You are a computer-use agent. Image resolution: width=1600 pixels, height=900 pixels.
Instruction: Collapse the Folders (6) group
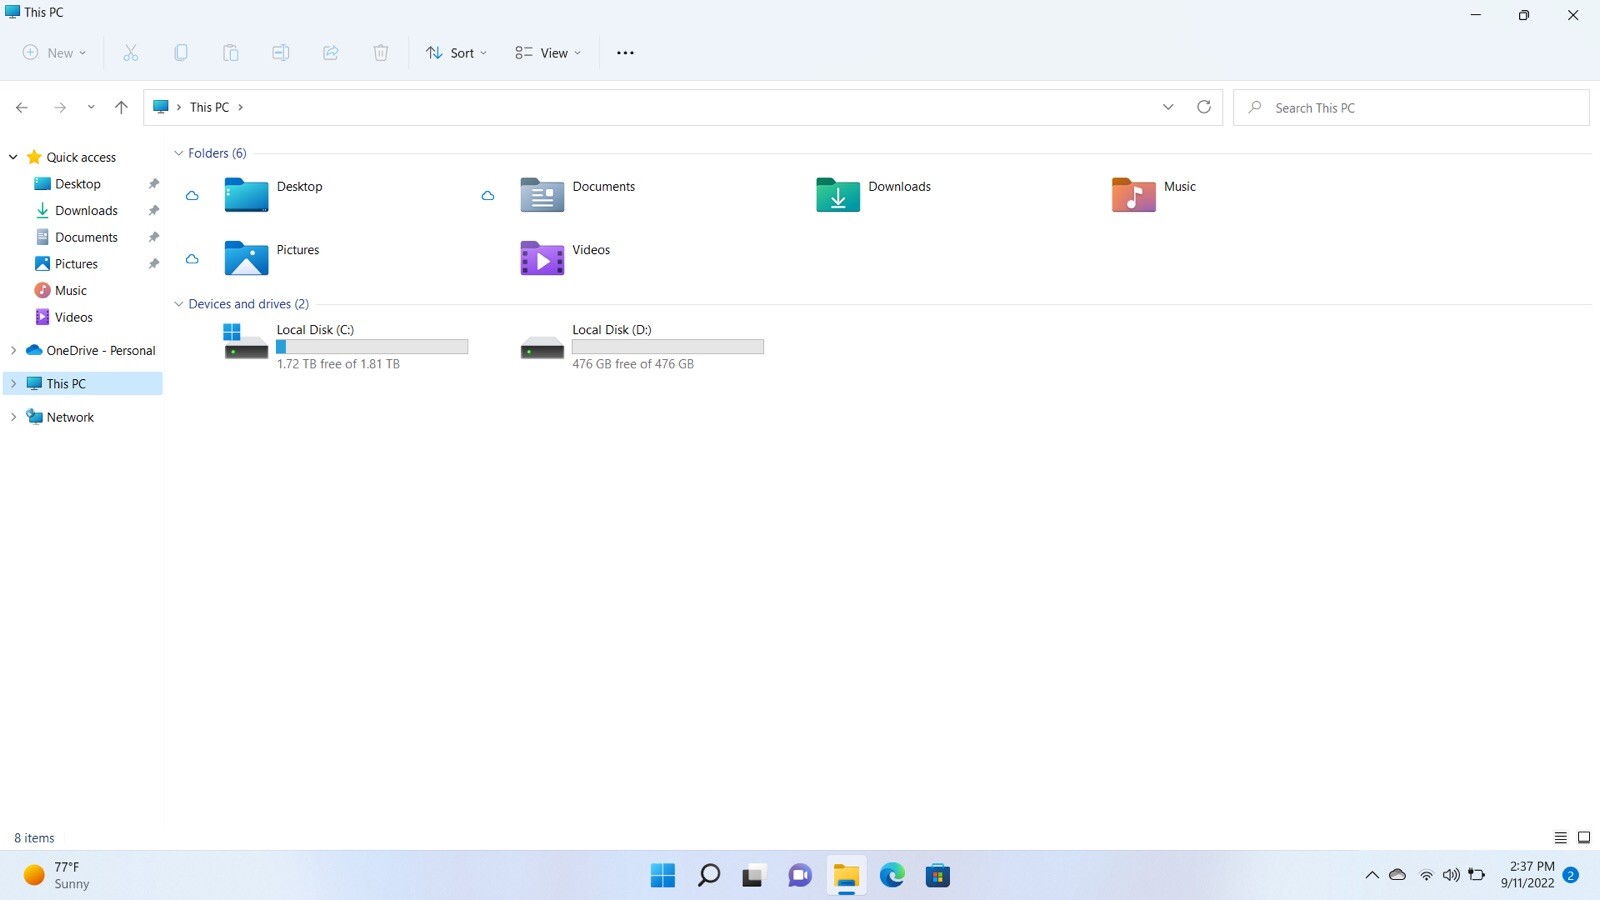click(179, 153)
